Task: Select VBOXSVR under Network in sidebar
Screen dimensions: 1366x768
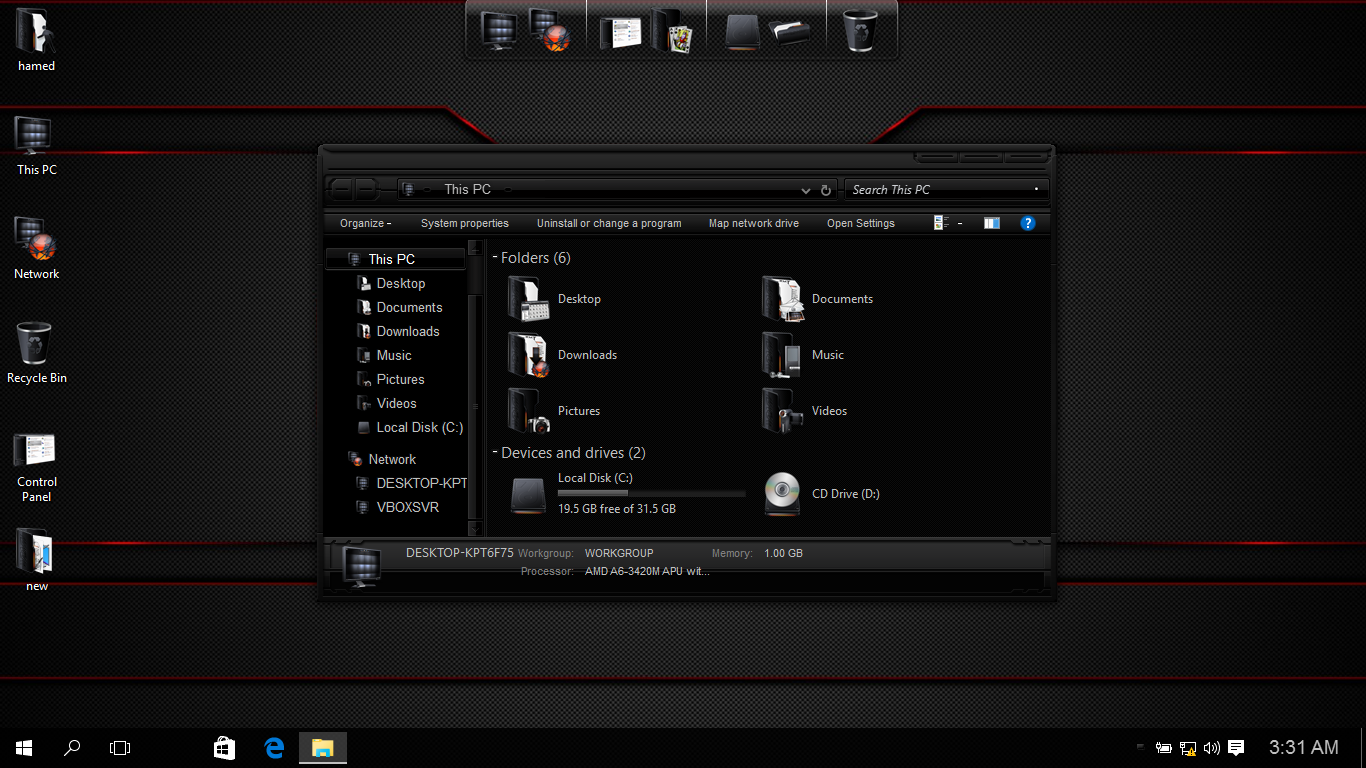Action: click(x=407, y=507)
